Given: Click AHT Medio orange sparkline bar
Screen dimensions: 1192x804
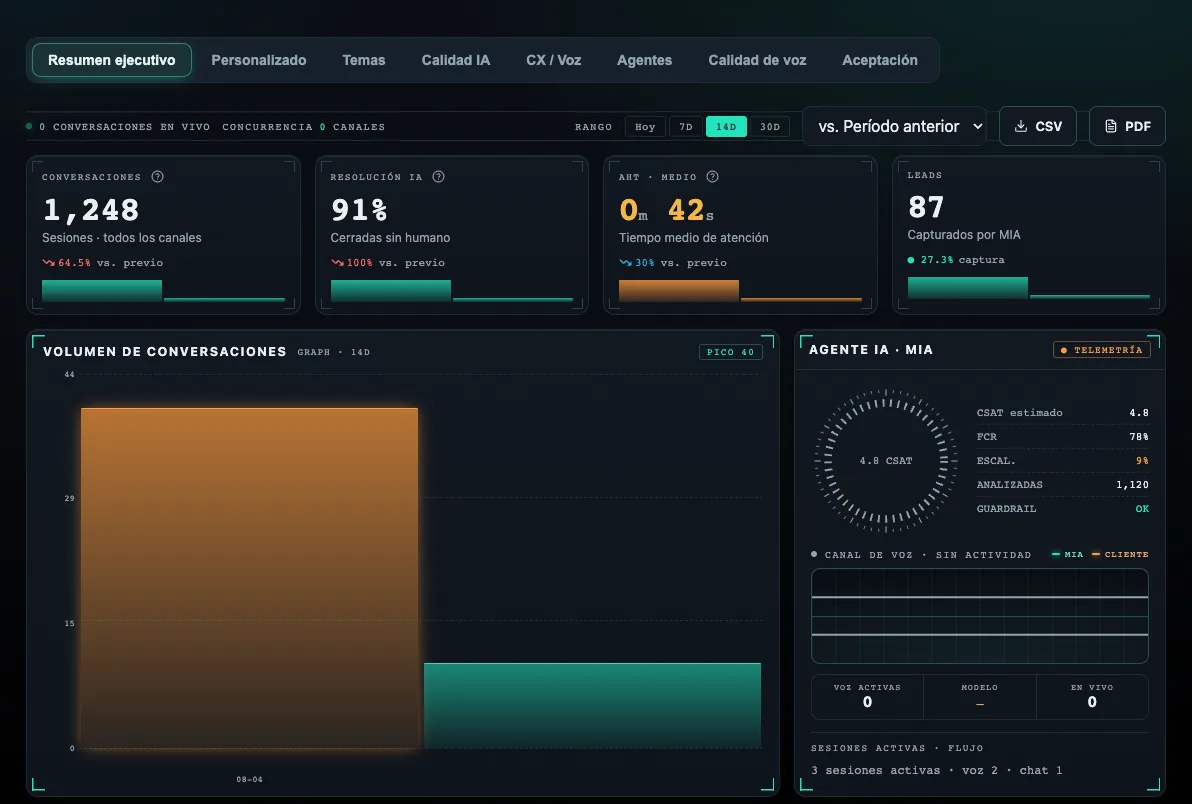Looking at the screenshot, I should point(679,291).
